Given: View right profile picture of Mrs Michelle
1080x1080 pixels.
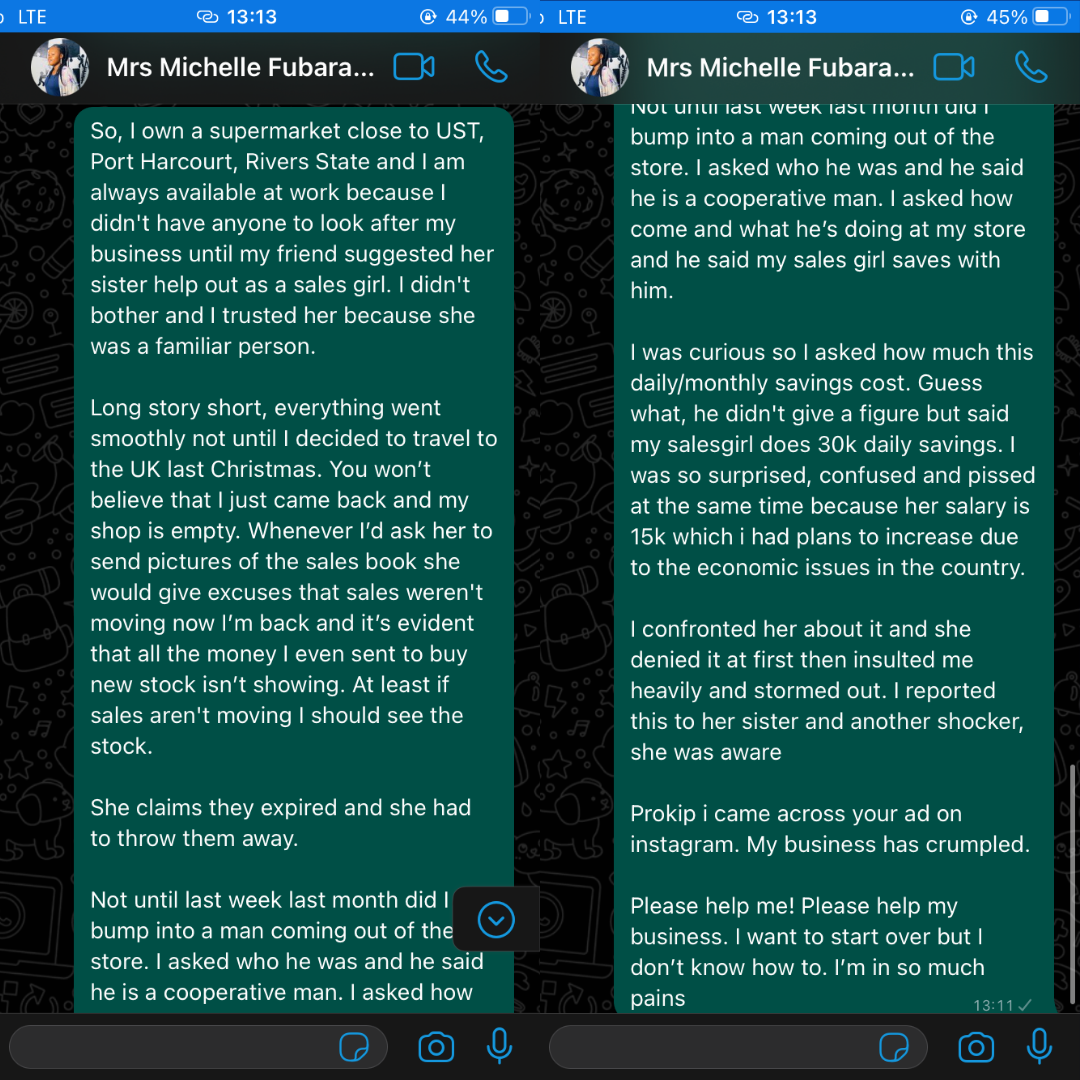Looking at the screenshot, I should [600, 68].
